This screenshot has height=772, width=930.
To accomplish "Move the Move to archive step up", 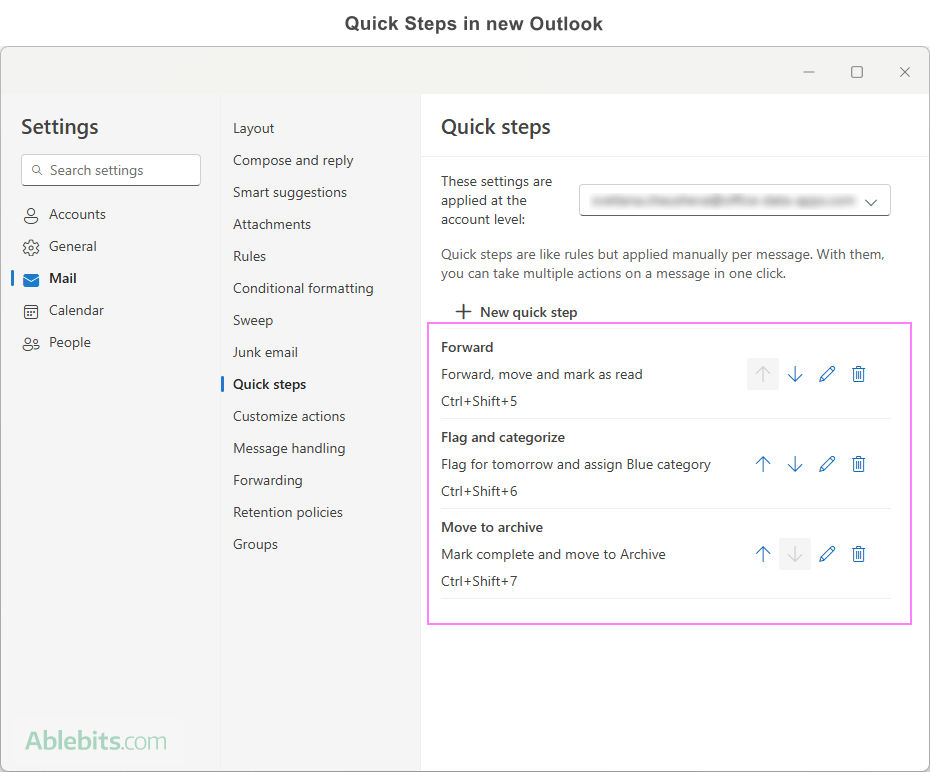I will [763, 554].
